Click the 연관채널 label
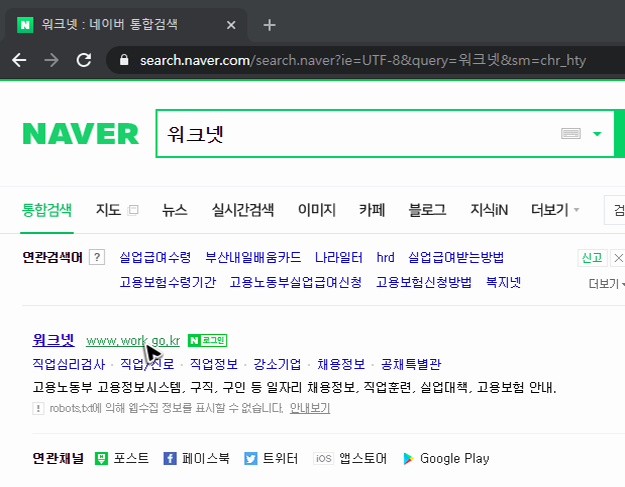This screenshot has height=487, width=625. tap(58, 459)
